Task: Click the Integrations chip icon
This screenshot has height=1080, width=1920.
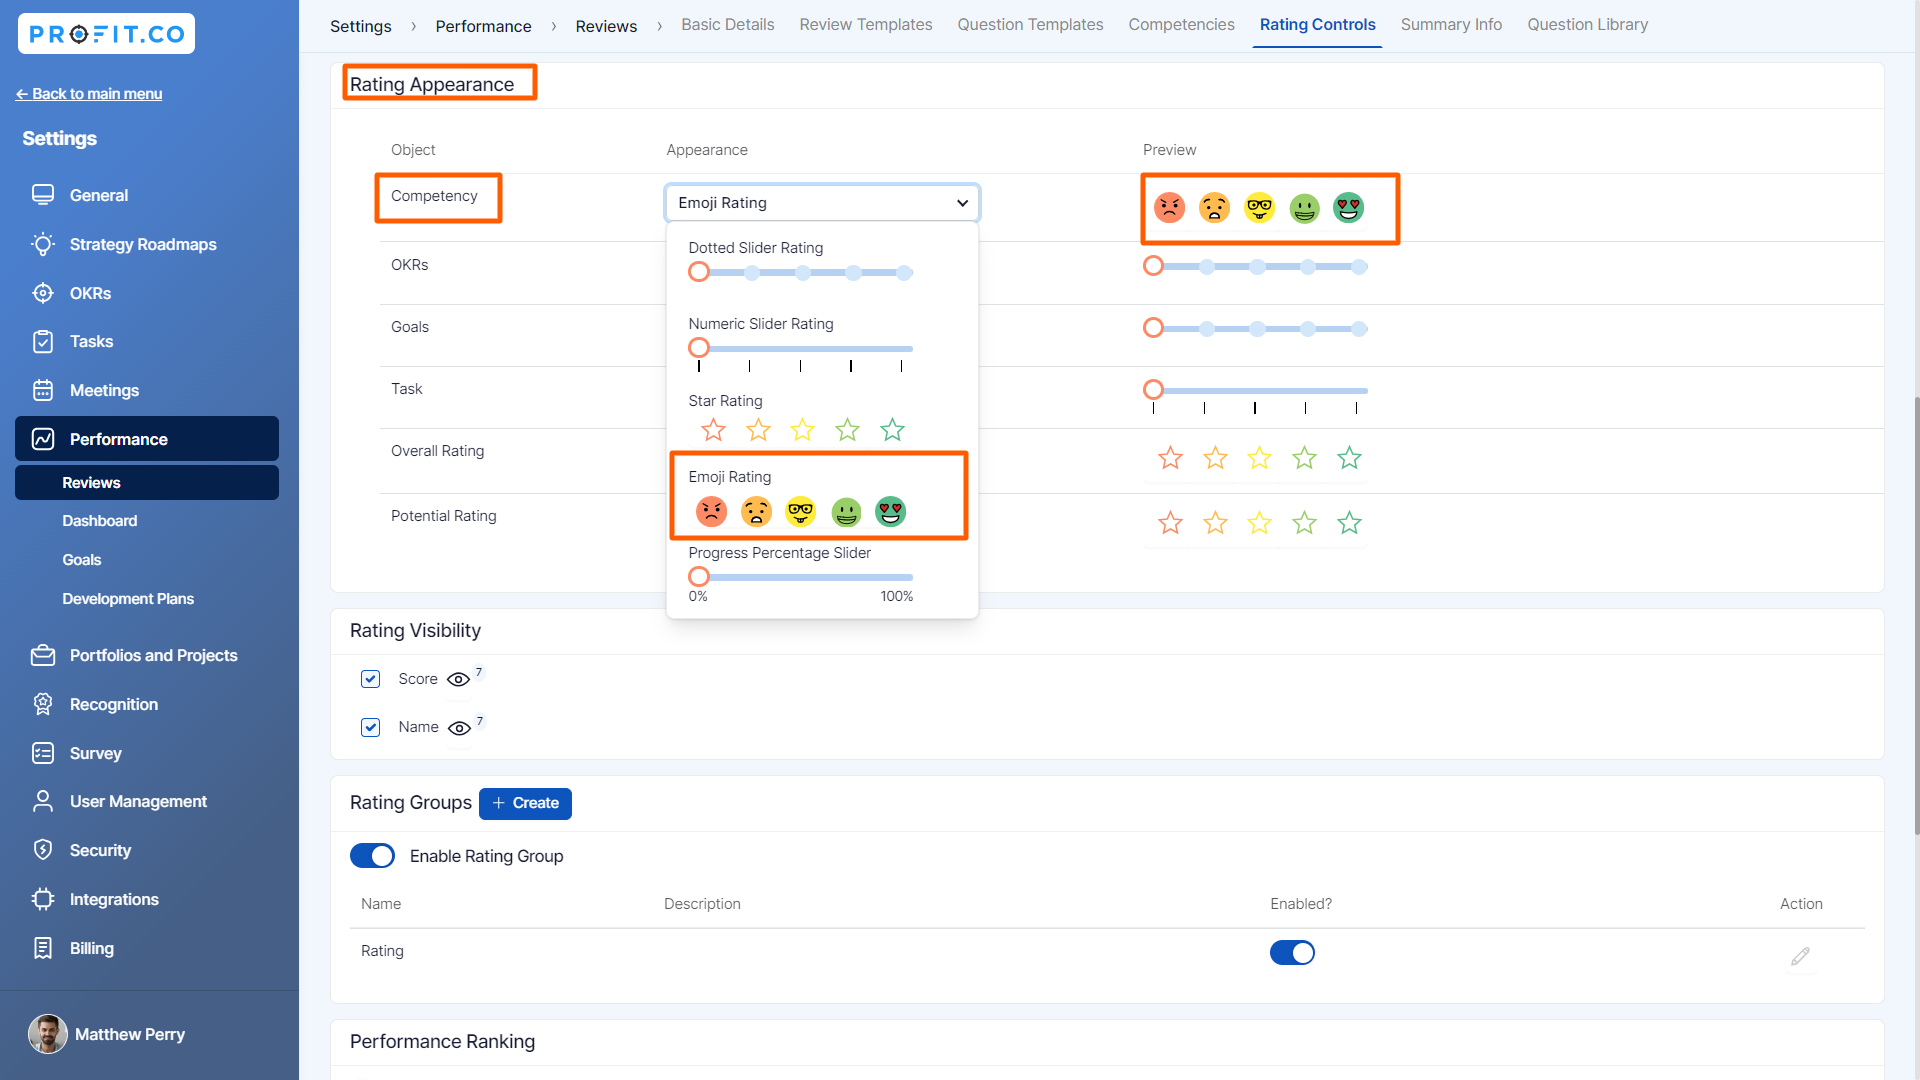Action: click(x=43, y=899)
